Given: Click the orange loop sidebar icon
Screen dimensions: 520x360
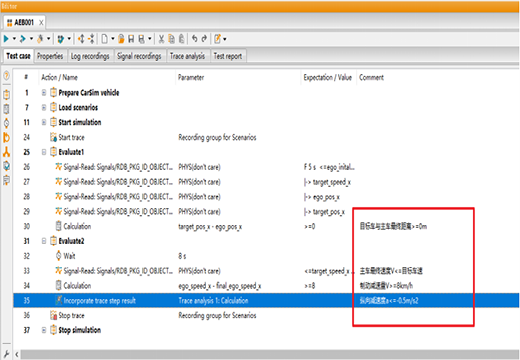Looking at the screenshot, I should click(x=6, y=137).
